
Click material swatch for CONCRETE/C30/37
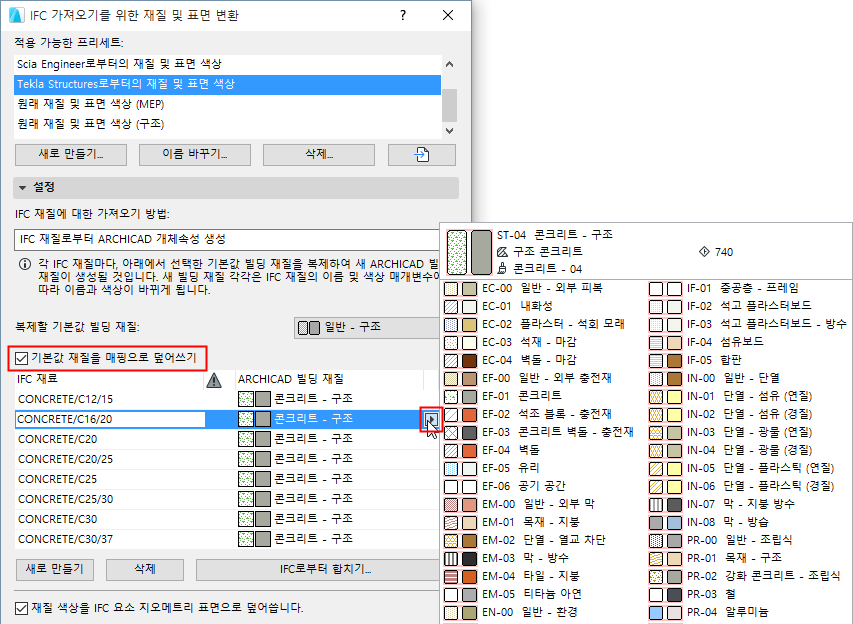click(x=254, y=539)
